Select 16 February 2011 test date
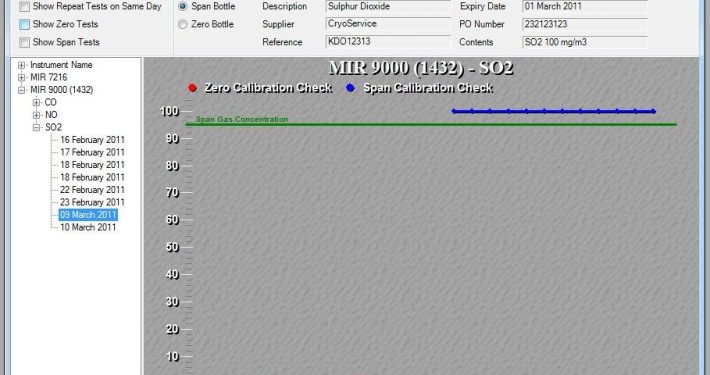The image size is (710, 375). tap(92, 140)
